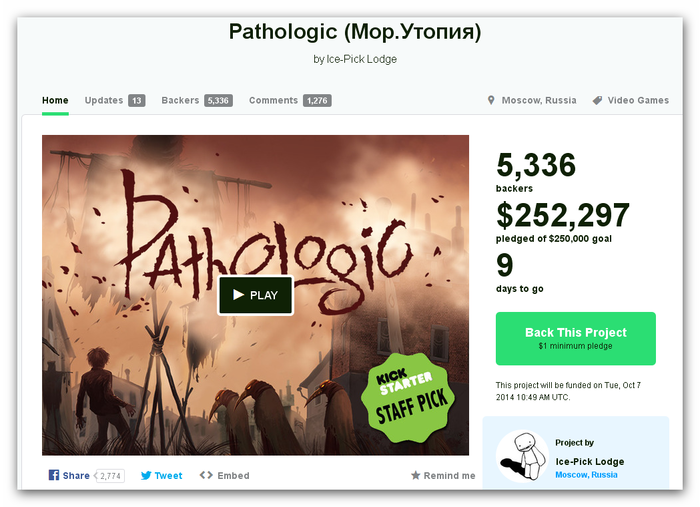Click the Moscow, Russia link under the creator name
Viewport: 700px width, 507px height.
pyautogui.click(x=586, y=475)
